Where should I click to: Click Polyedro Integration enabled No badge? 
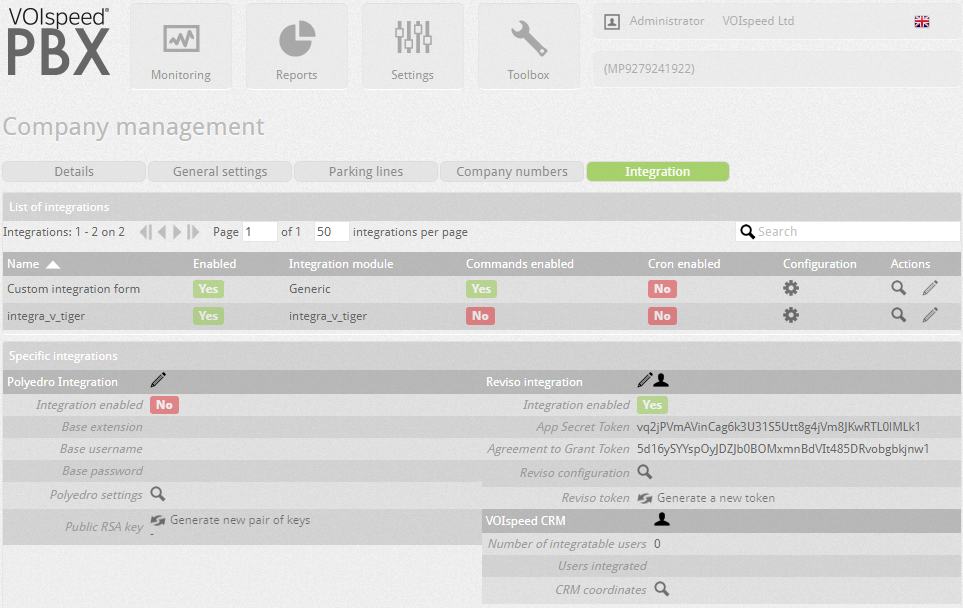[x=164, y=405]
